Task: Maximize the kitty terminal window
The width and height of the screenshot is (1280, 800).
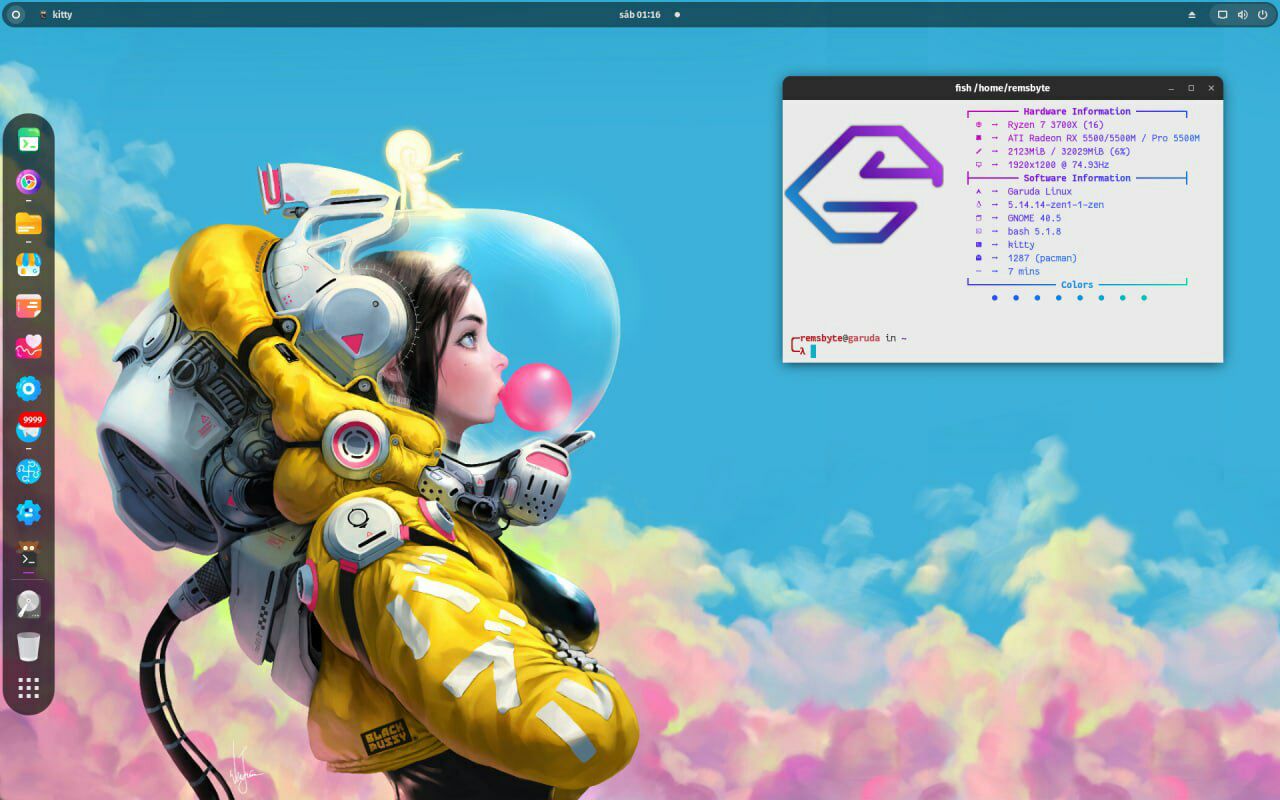Action: (x=1191, y=88)
